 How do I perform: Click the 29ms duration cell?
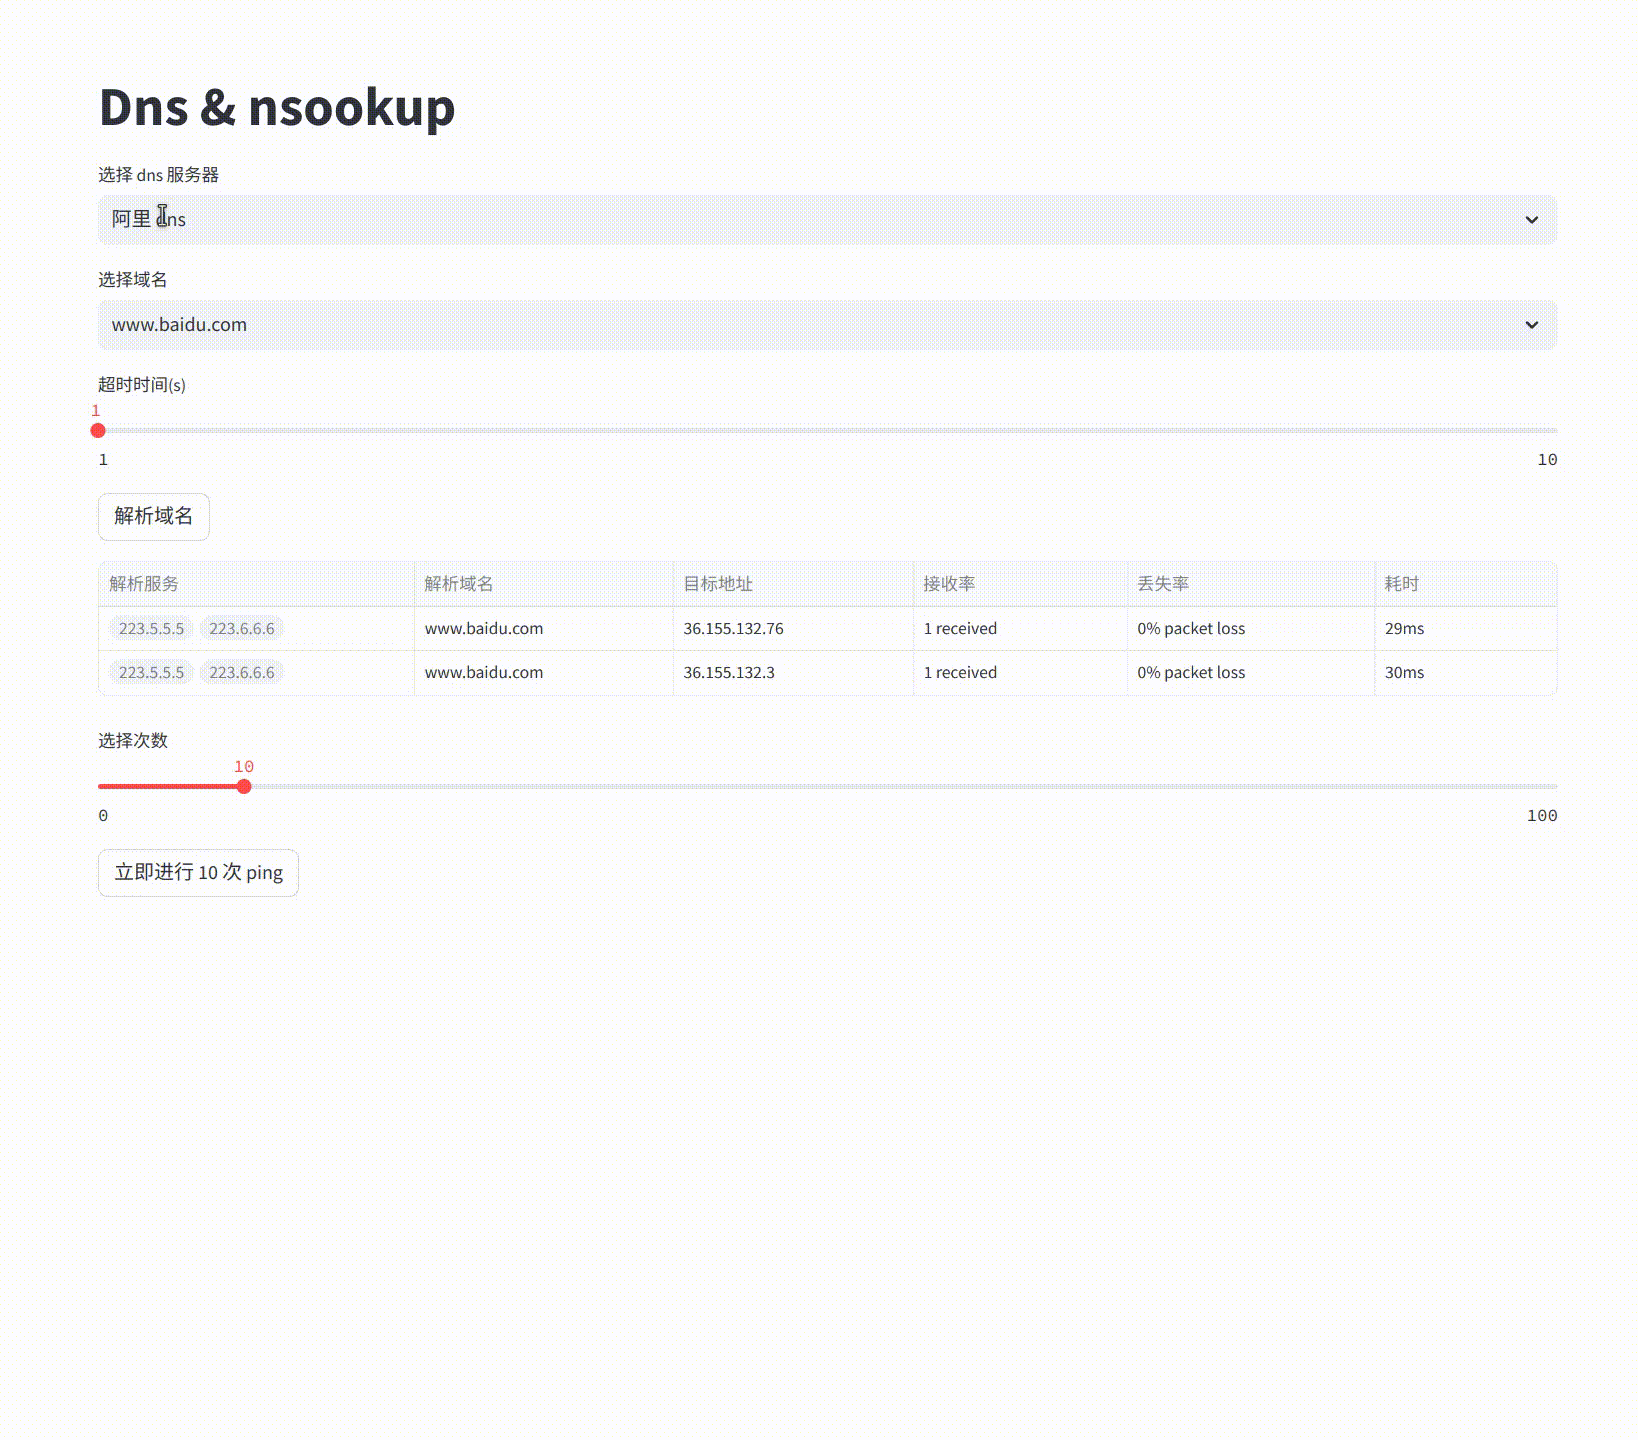click(x=1466, y=629)
